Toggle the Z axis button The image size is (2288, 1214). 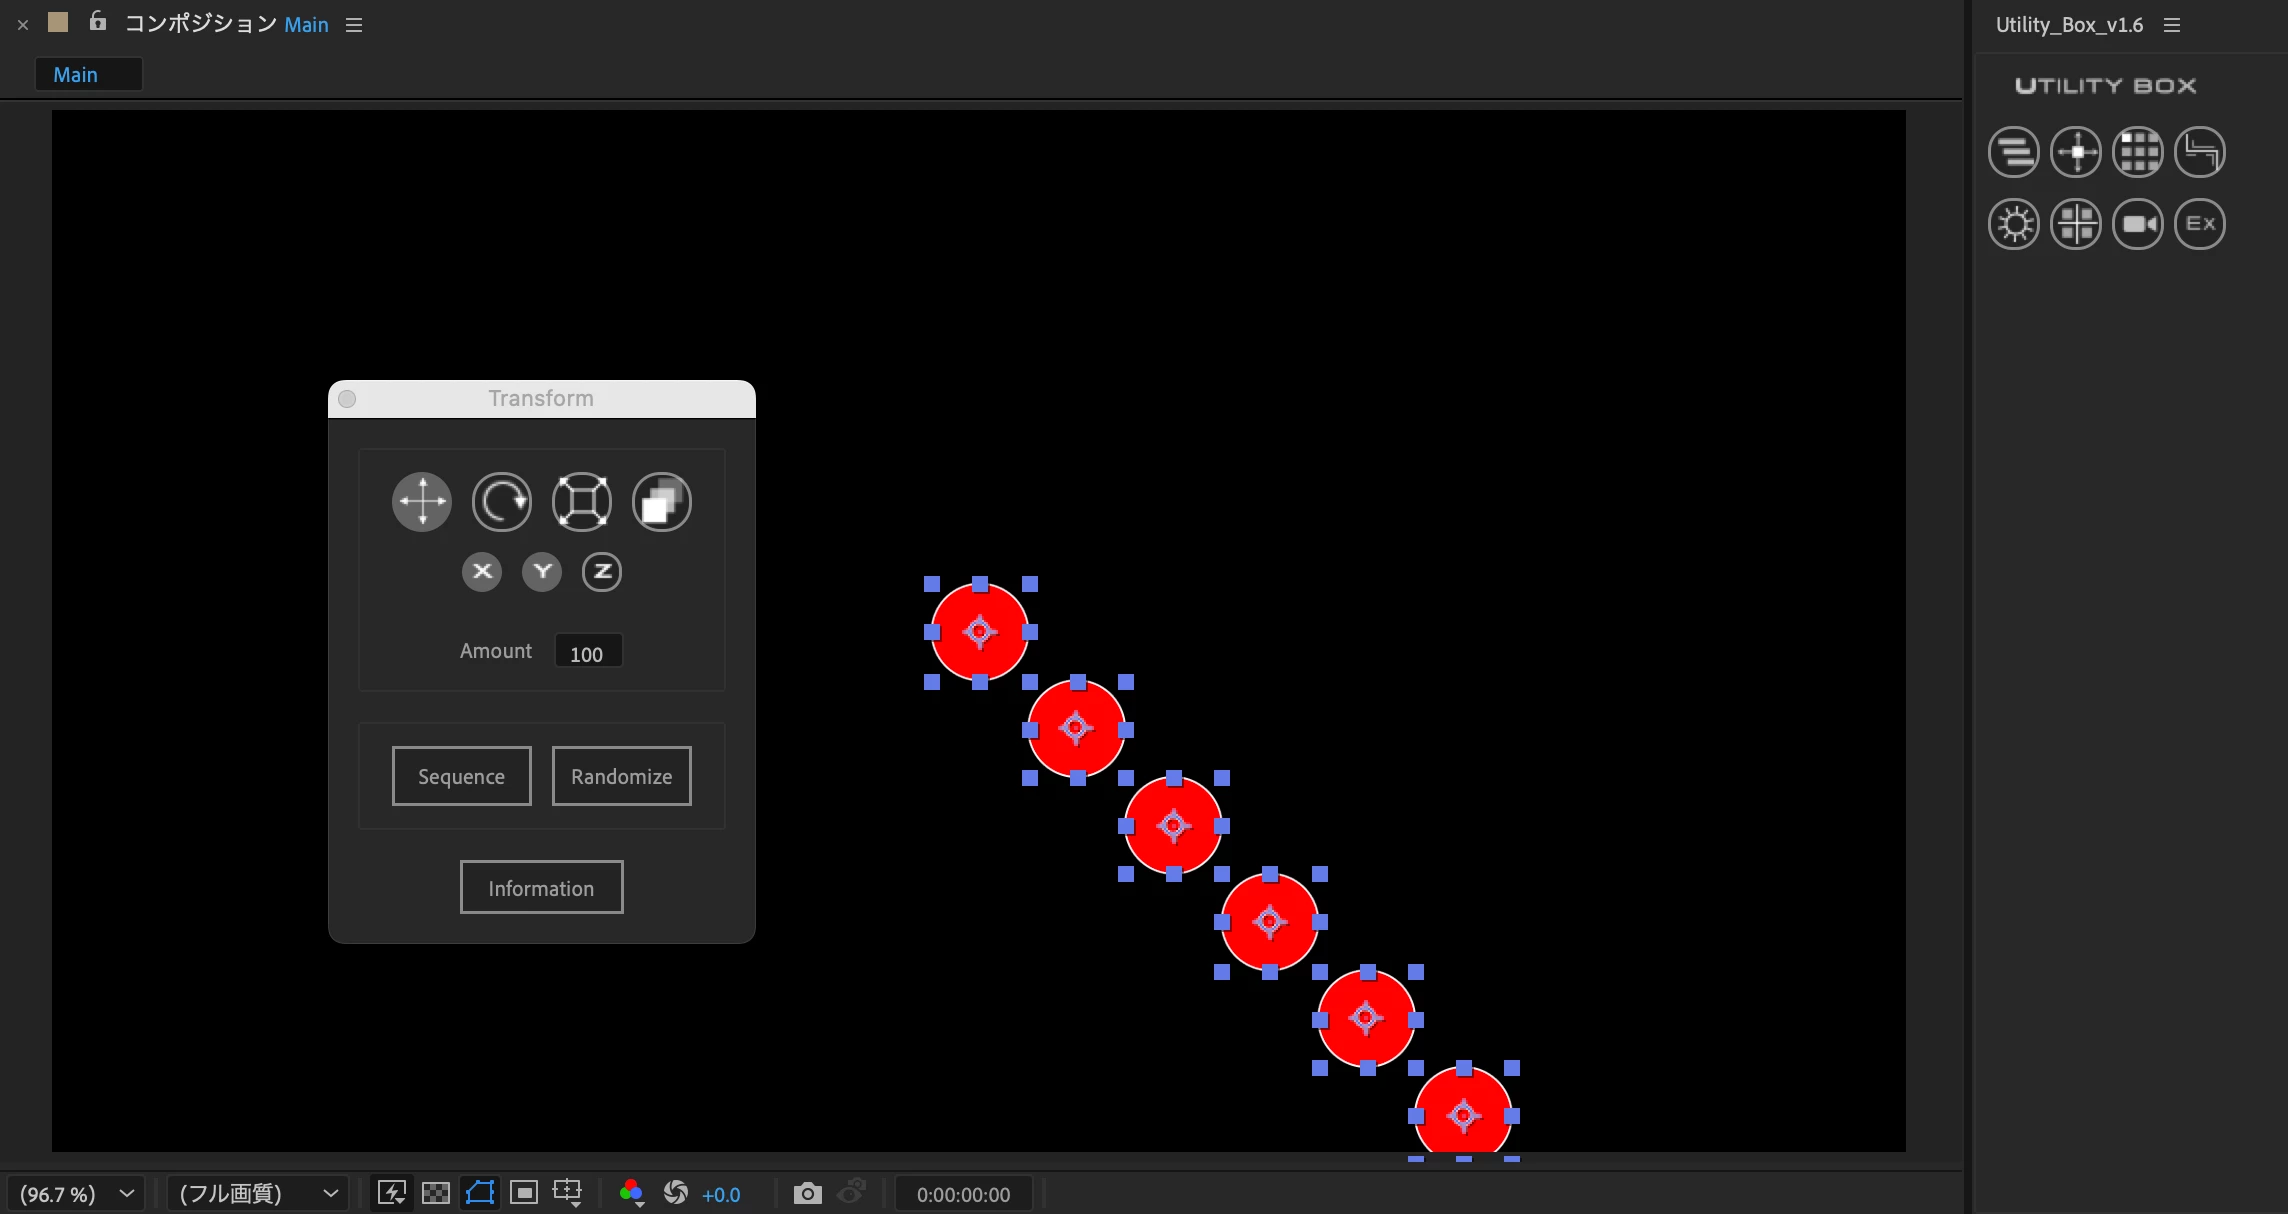tap(602, 572)
